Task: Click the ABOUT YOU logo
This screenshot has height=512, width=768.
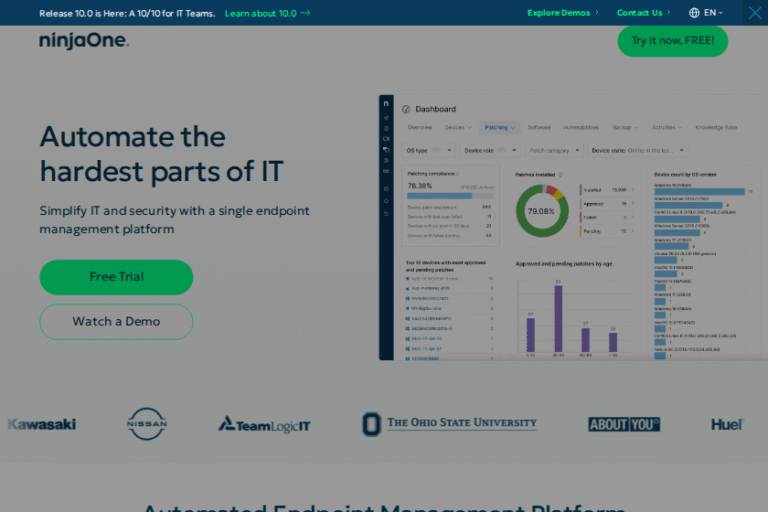Action: click(624, 424)
